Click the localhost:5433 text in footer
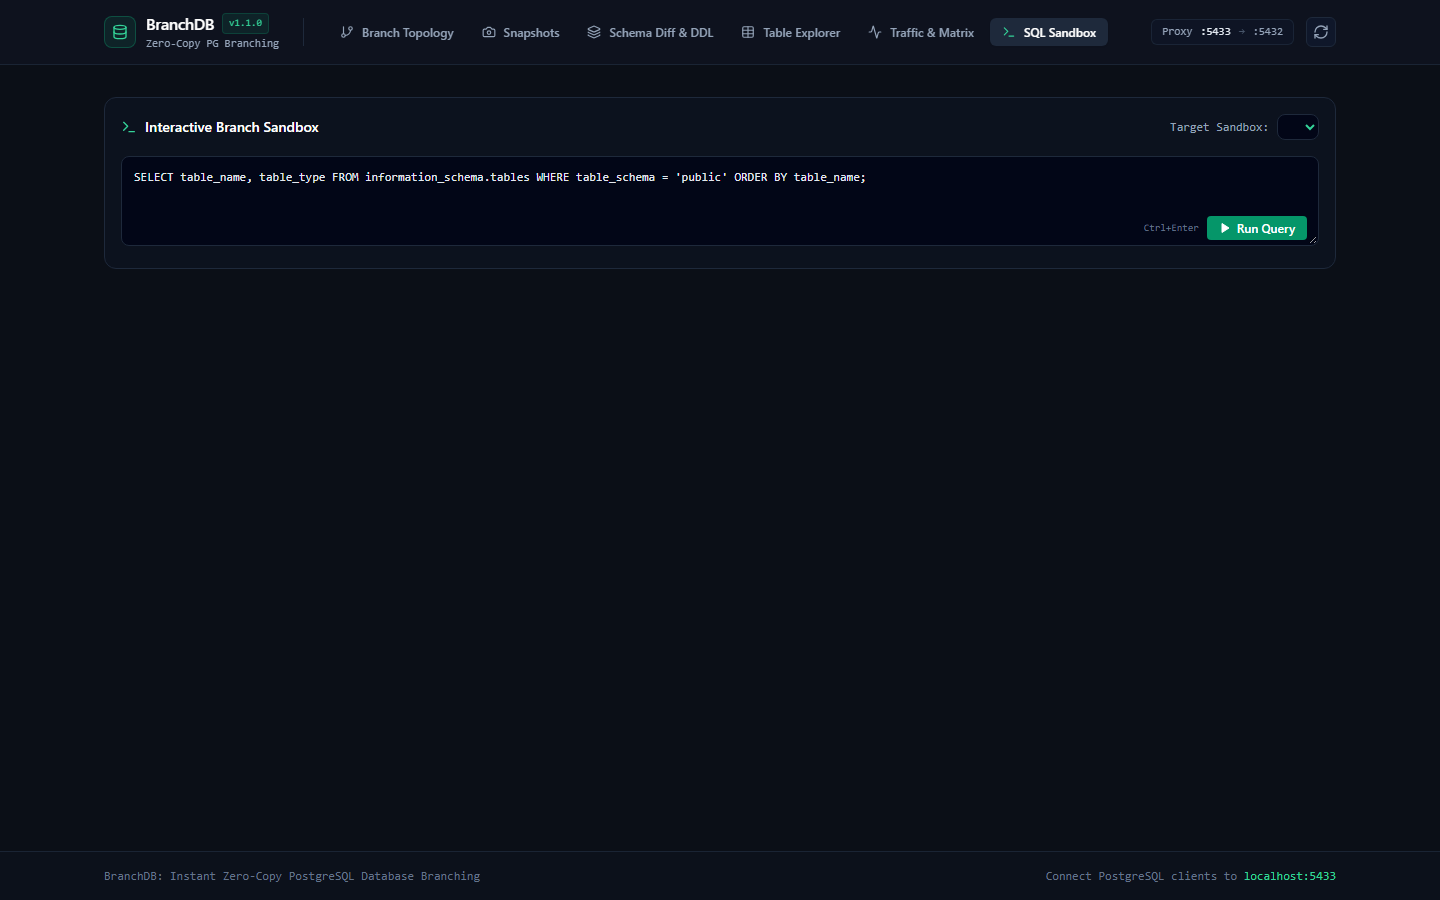 (1290, 876)
